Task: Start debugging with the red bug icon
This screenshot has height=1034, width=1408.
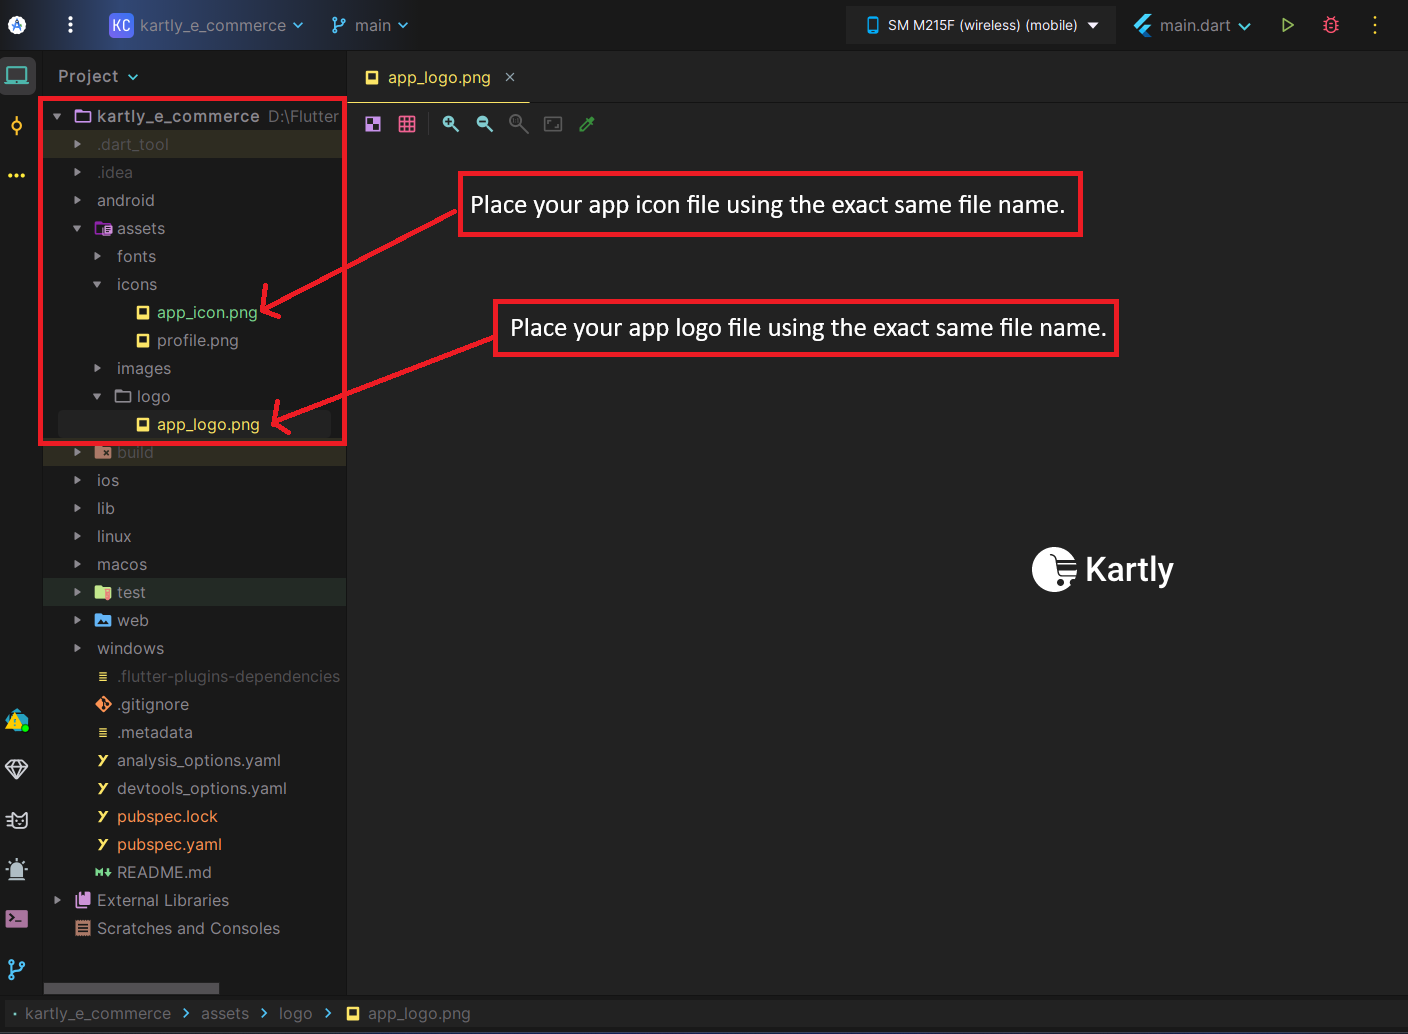Action: [1331, 25]
